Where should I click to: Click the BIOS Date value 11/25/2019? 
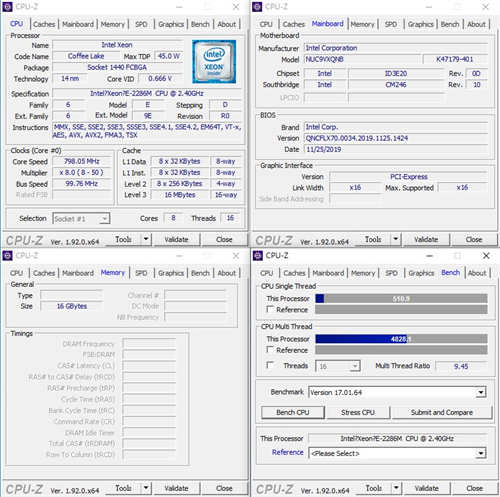pyautogui.click(x=397, y=149)
